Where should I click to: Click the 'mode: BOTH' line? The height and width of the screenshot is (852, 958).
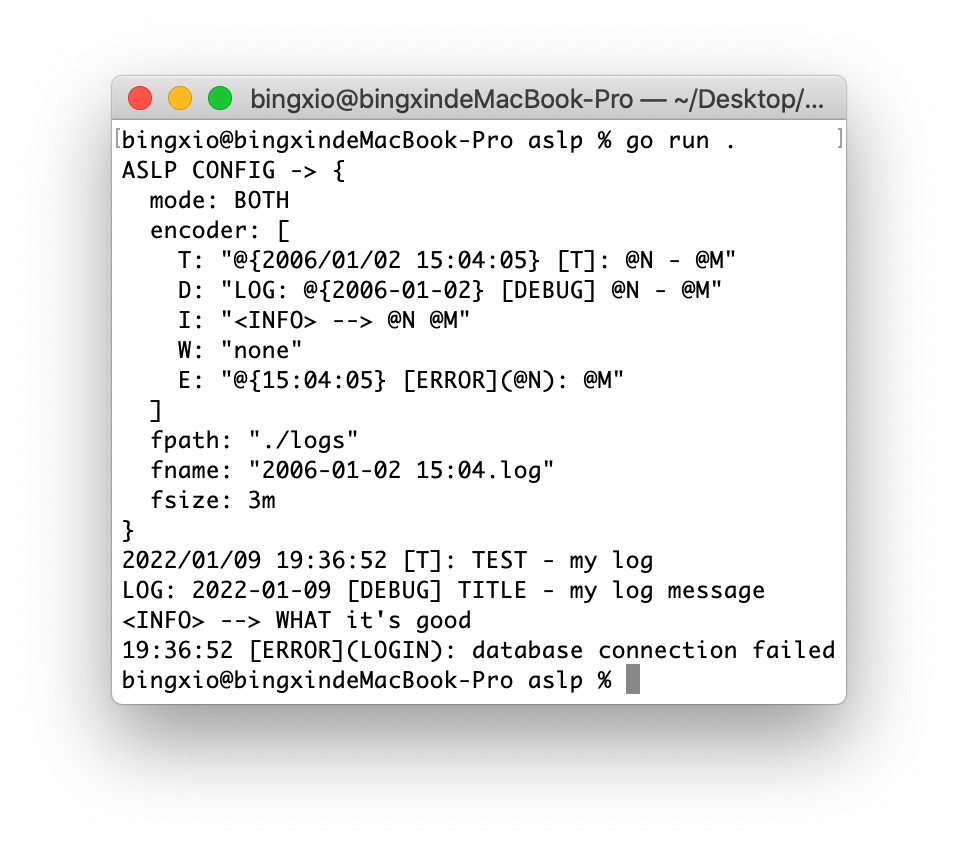[x=219, y=200]
